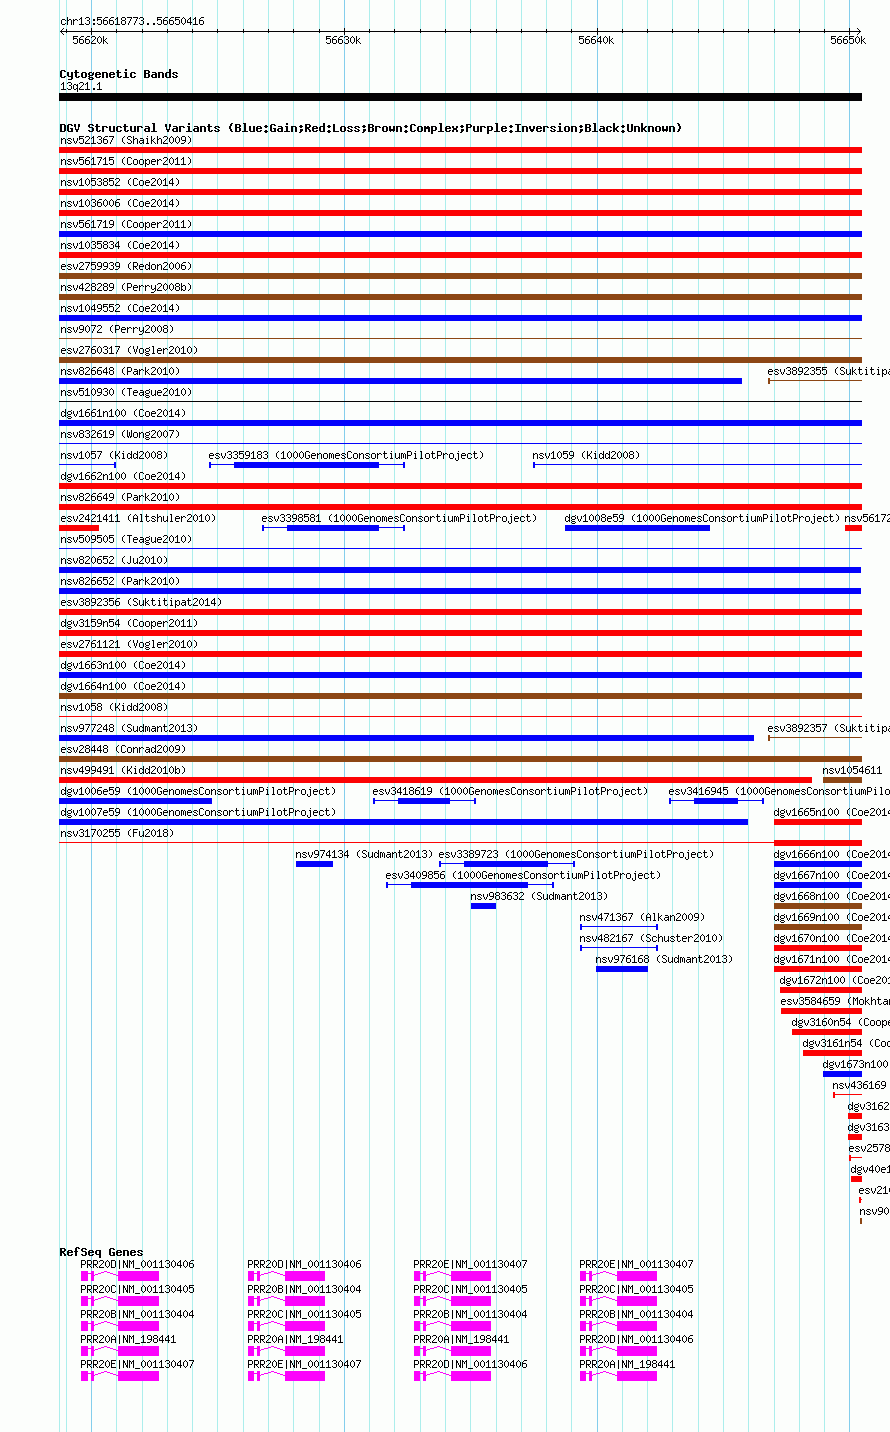
Task: Select variant esv3389723 label
Action: click(577, 854)
